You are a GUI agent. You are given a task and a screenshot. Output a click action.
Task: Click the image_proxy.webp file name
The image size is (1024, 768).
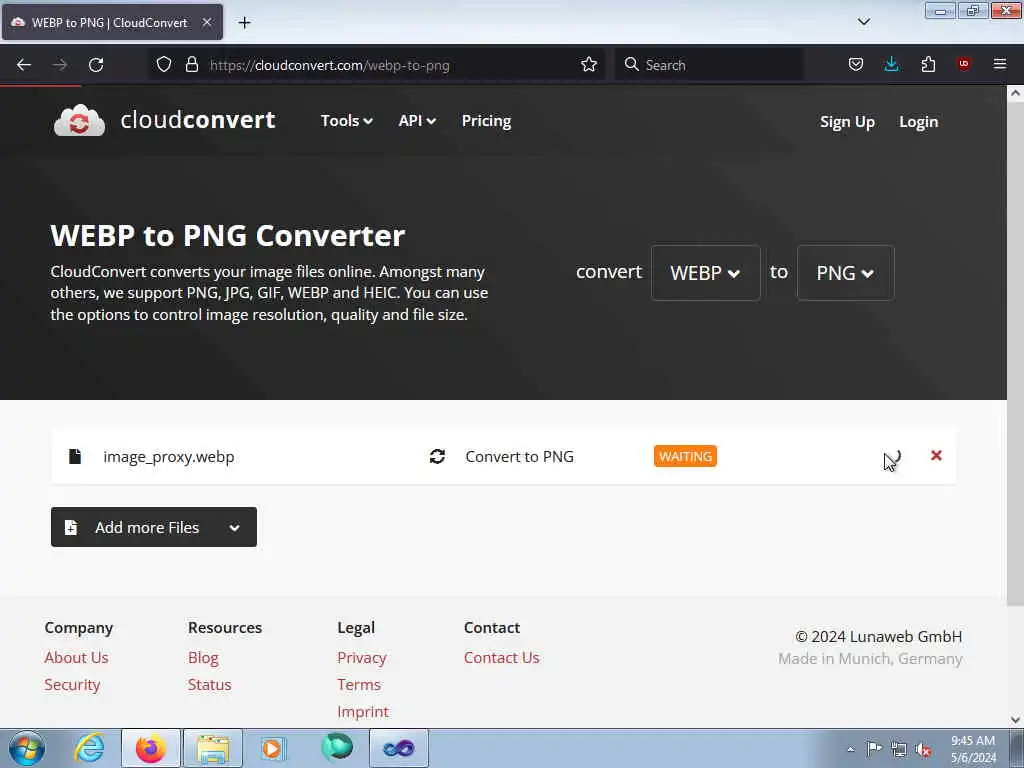pos(168,456)
